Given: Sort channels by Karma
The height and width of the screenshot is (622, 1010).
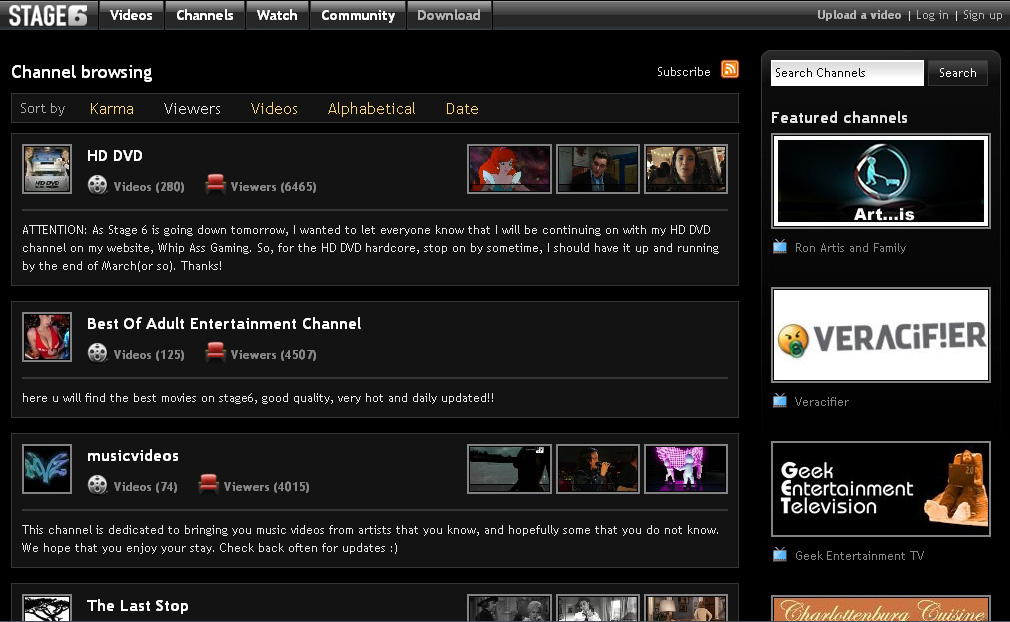Looking at the screenshot, I should [x=111, y=109].
